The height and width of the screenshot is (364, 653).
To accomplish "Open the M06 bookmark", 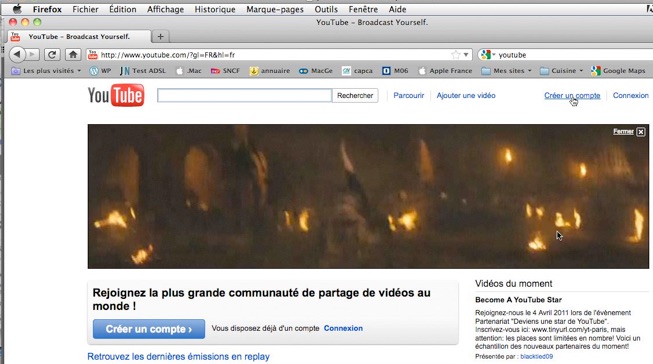I will click(395, 71).
